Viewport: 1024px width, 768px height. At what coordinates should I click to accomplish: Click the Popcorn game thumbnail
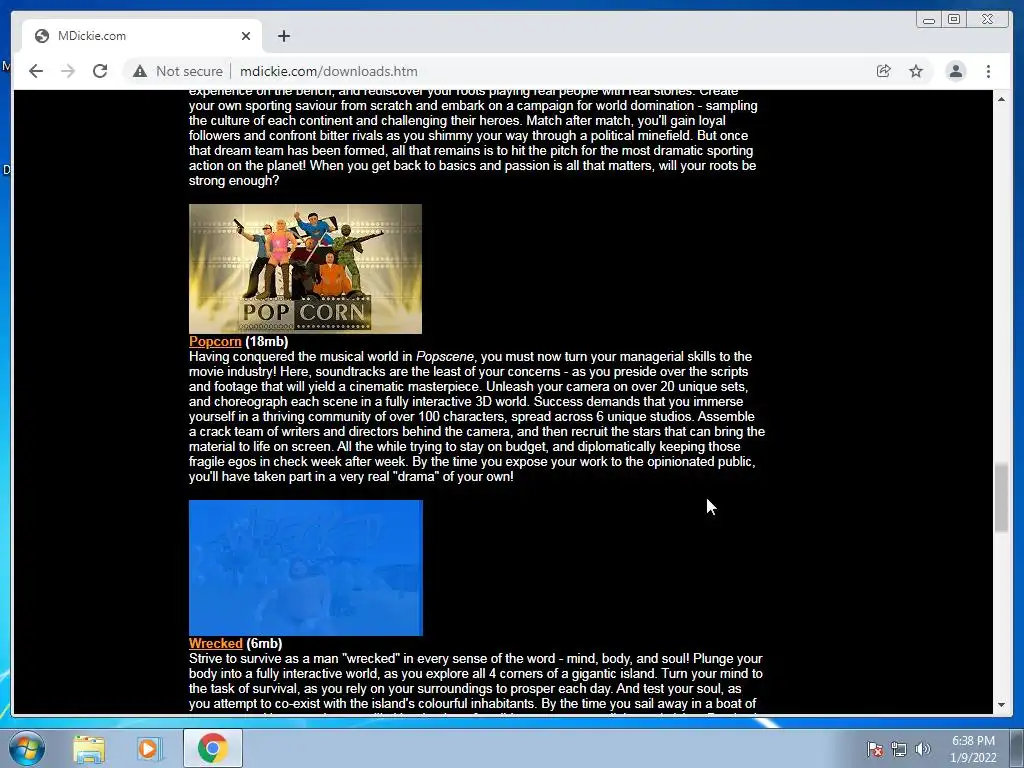(x=305, y=268)
